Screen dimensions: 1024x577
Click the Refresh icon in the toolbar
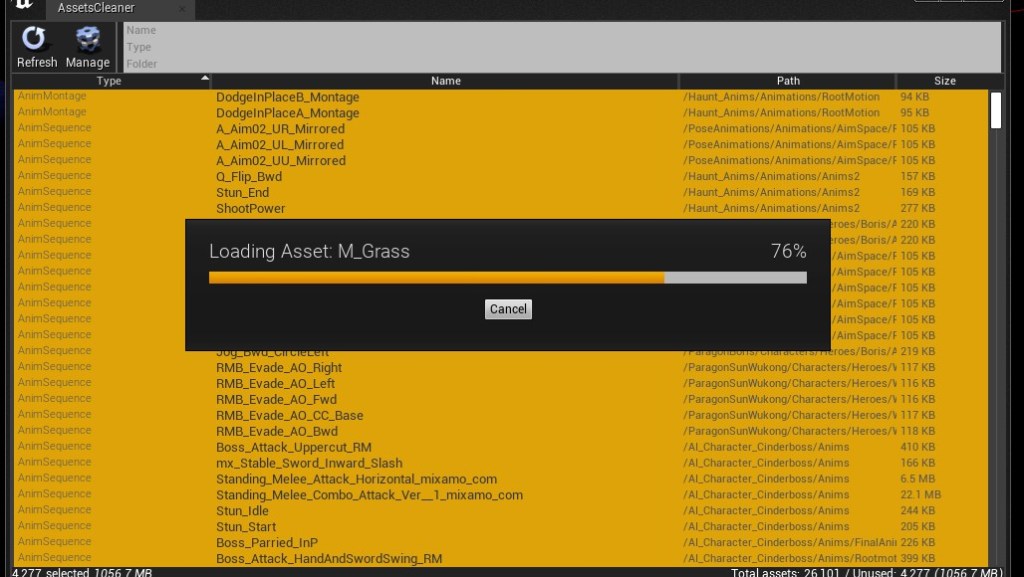[x=36, y=40]
